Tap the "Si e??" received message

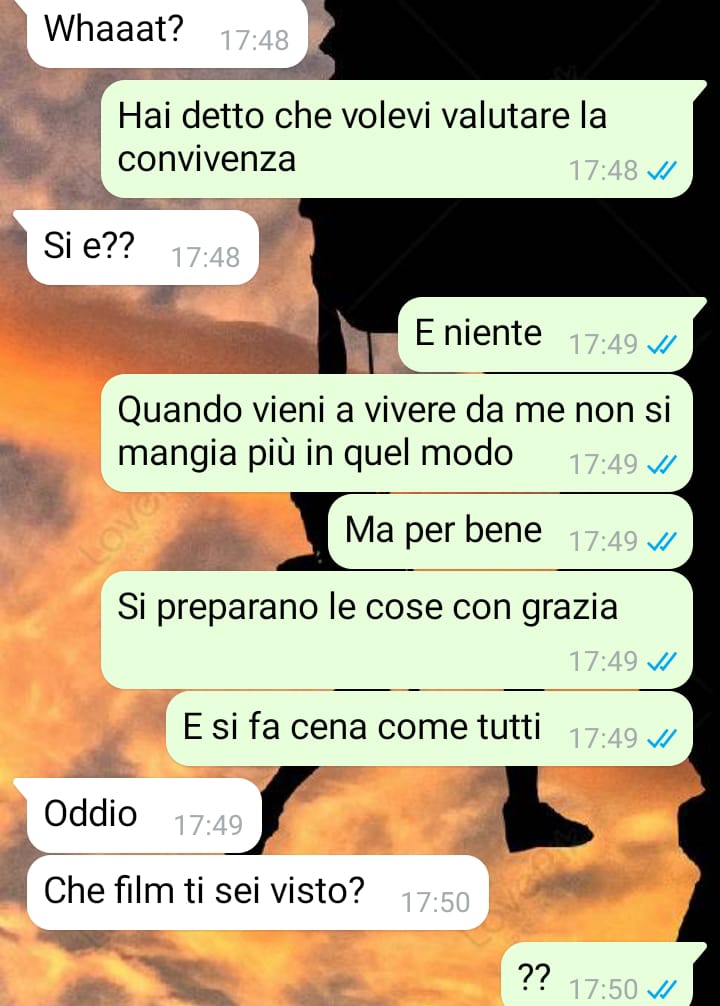tap(142, 248)
